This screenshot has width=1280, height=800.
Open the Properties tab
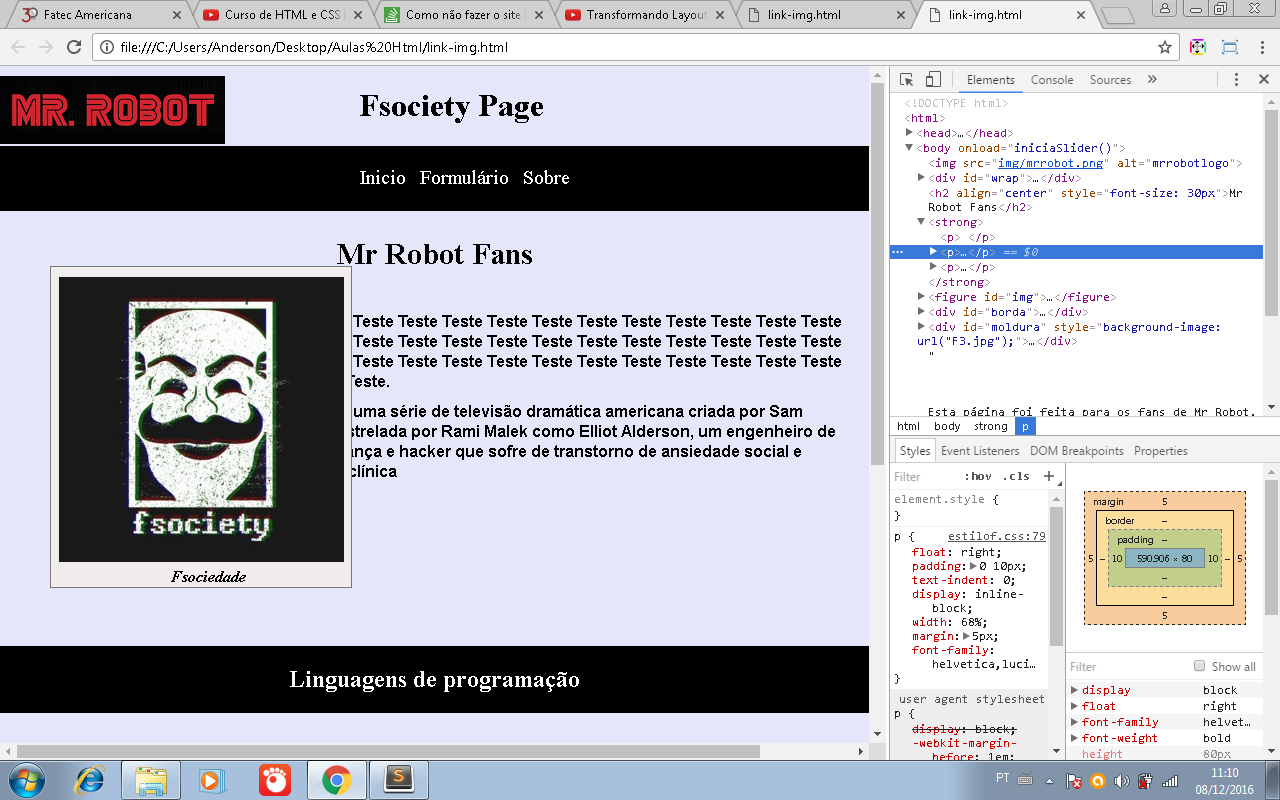coord(1161,451)
